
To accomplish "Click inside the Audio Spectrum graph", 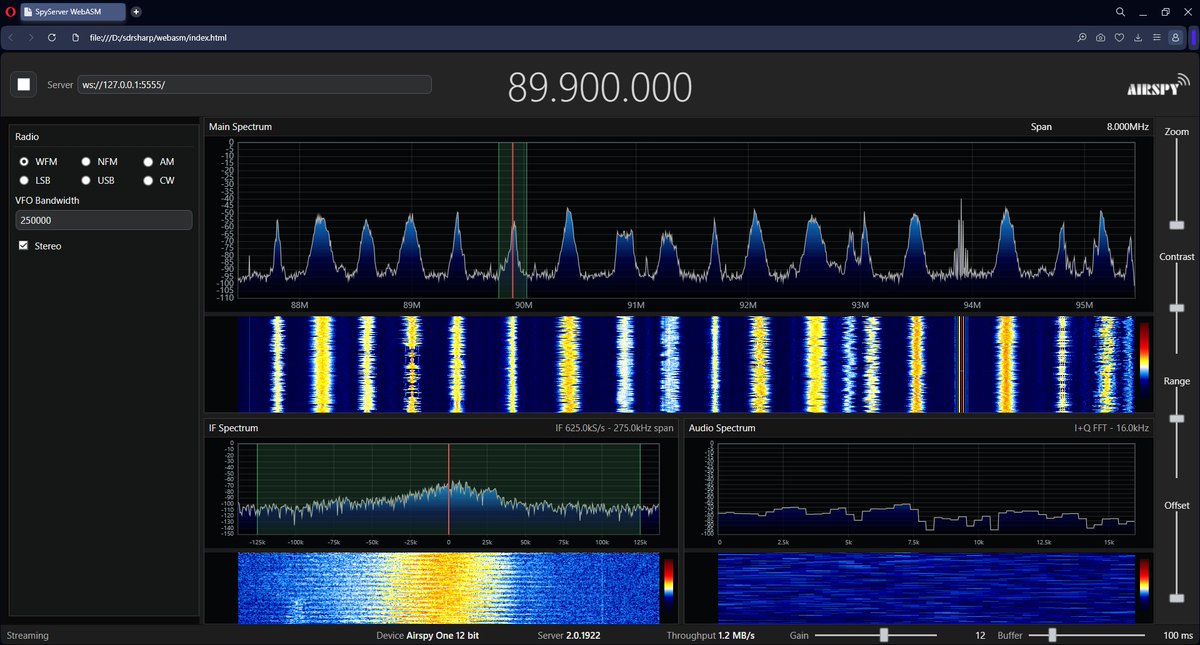I will pyautogui.click(x=926, y=490).
